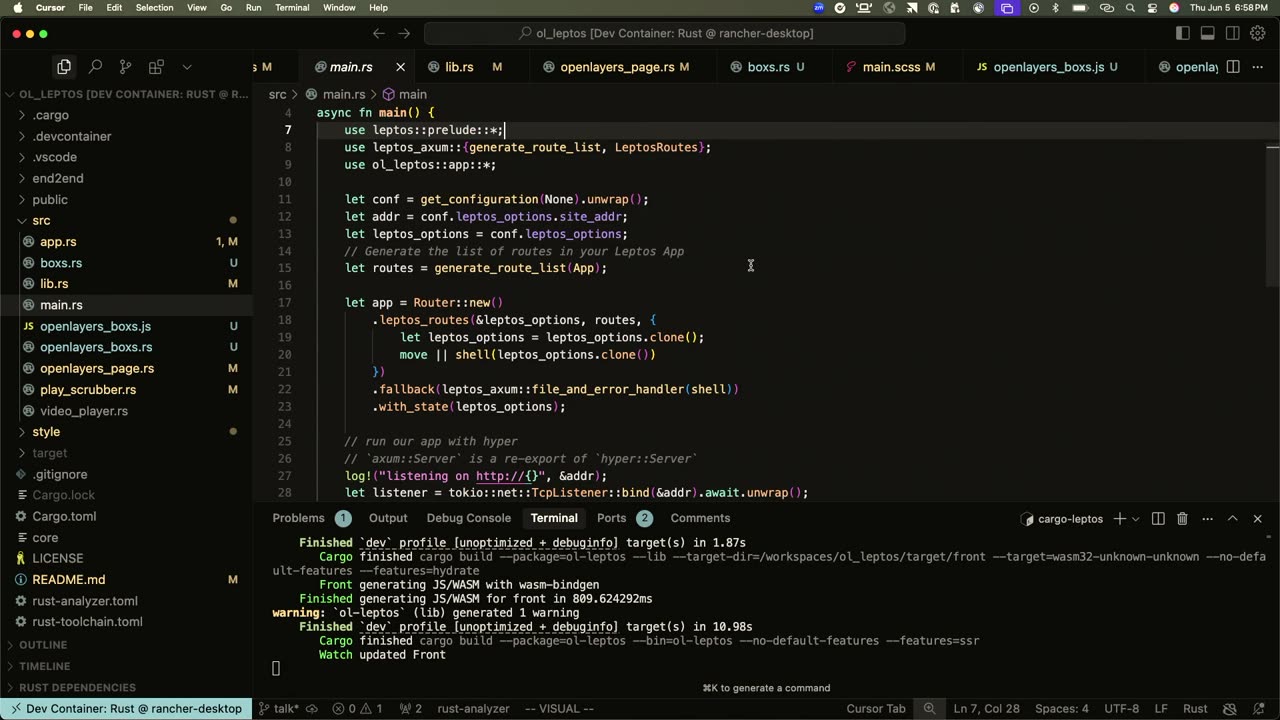The image size is (1280, 720).
Task: Toggle secondary side bar layout icon
Action: pyautogui.click(x=1233, y=33)
